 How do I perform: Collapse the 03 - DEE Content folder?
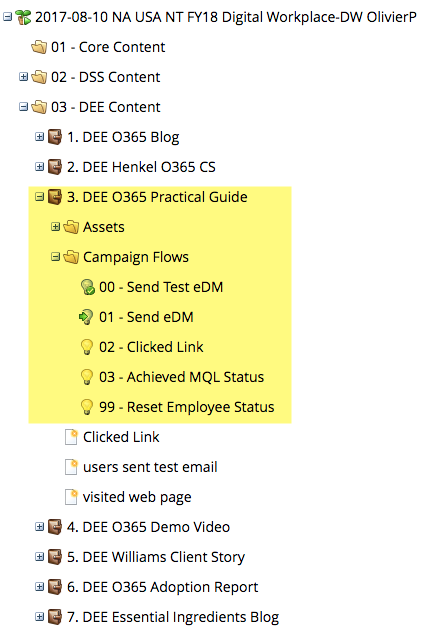[23, 107]
